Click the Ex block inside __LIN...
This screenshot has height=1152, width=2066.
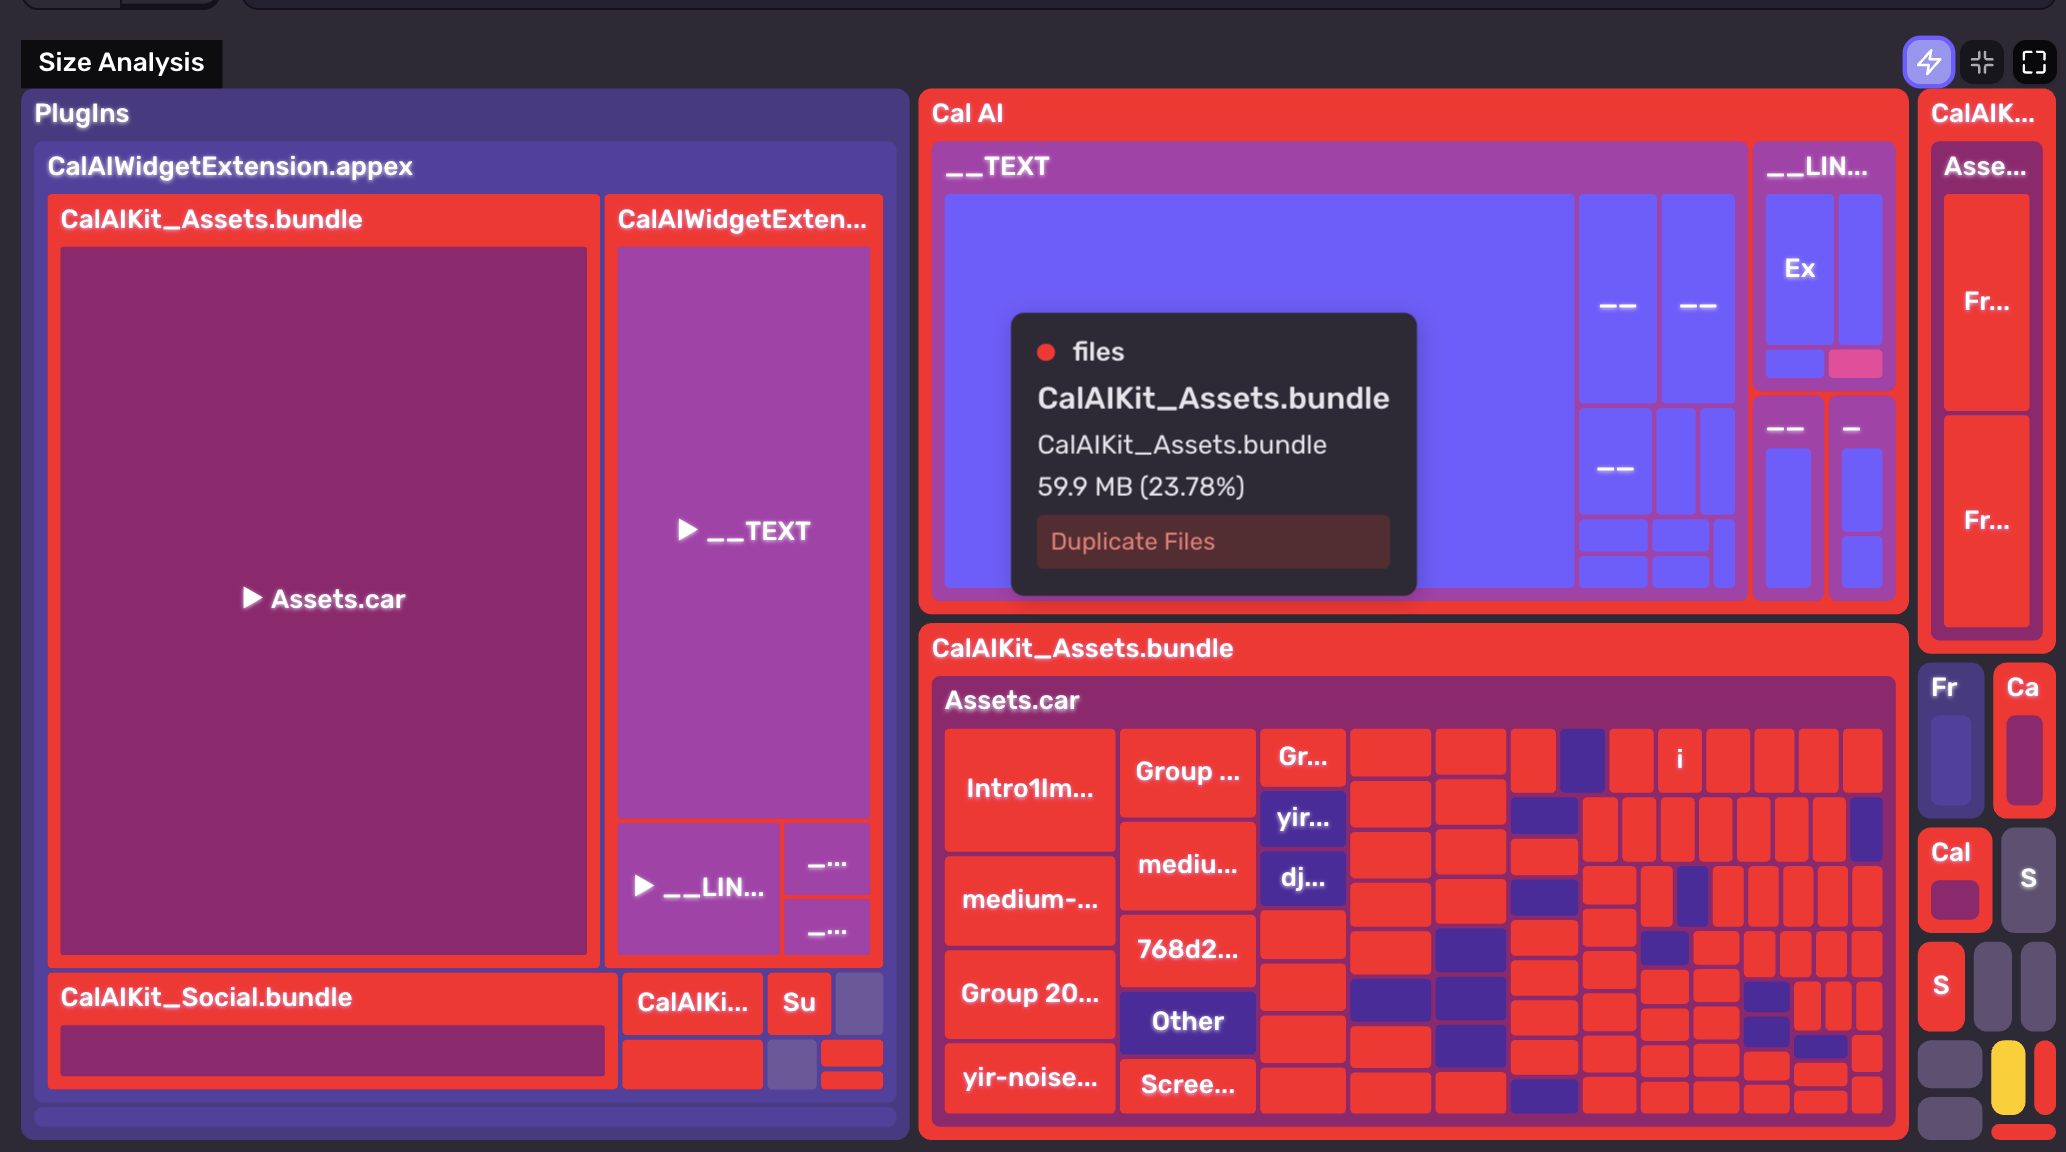click(1799, 268)
